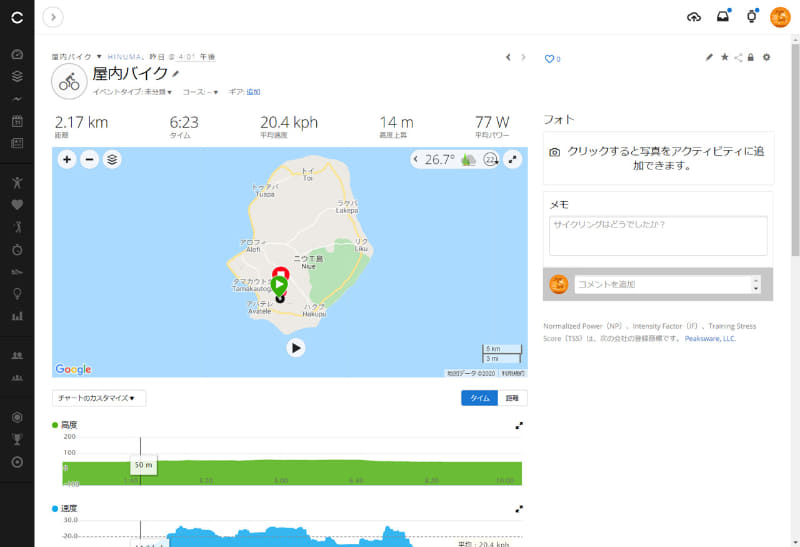The height and width of the screenshot is (547, 800).
Task: Expand the map to fullscreen
Action: (x=512, y=160)
